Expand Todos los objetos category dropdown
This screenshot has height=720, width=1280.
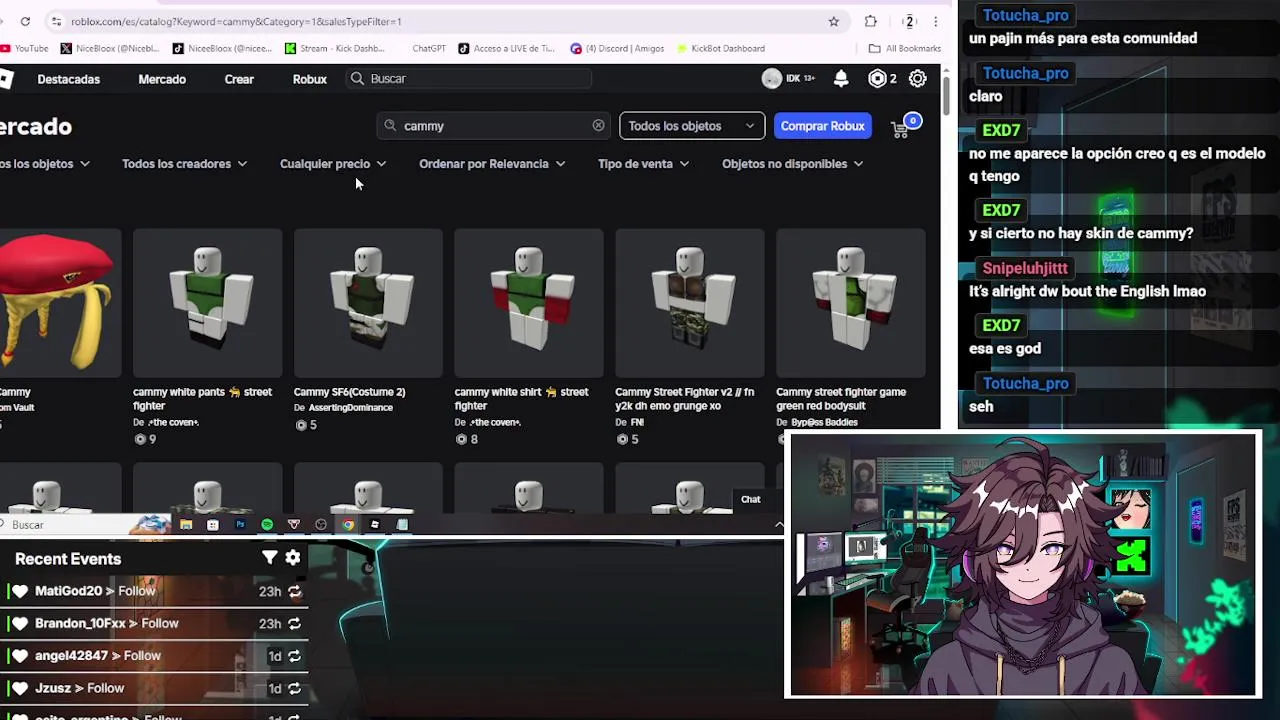[x=44, y=164]
